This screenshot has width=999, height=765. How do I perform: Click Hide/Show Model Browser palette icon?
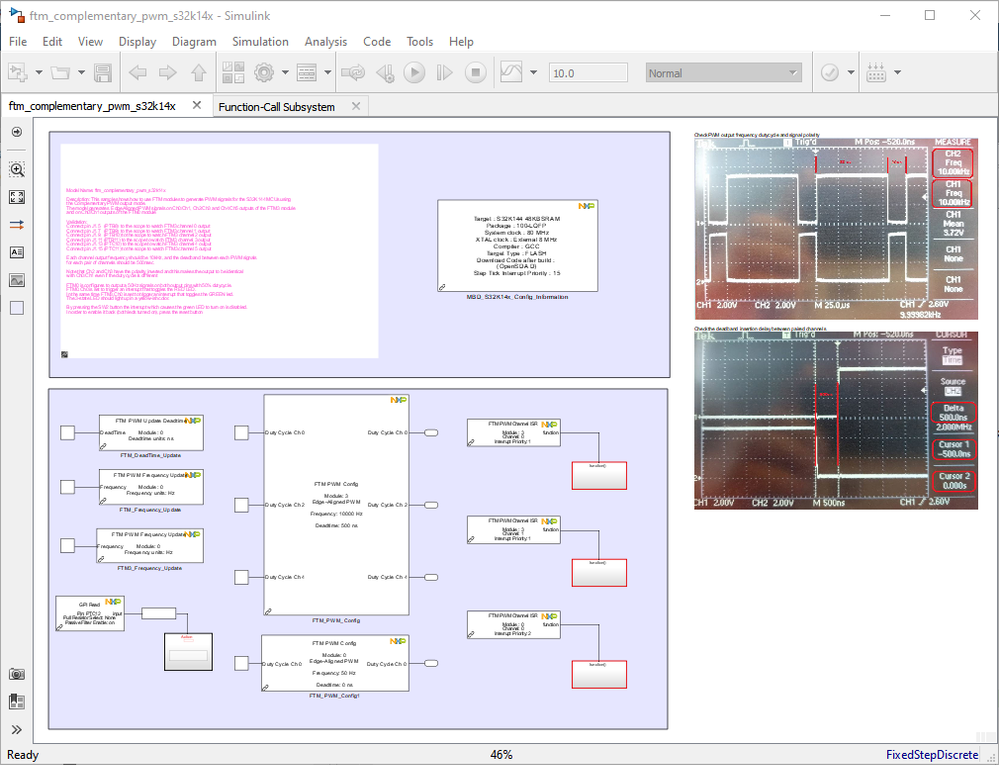pos(17,132)
